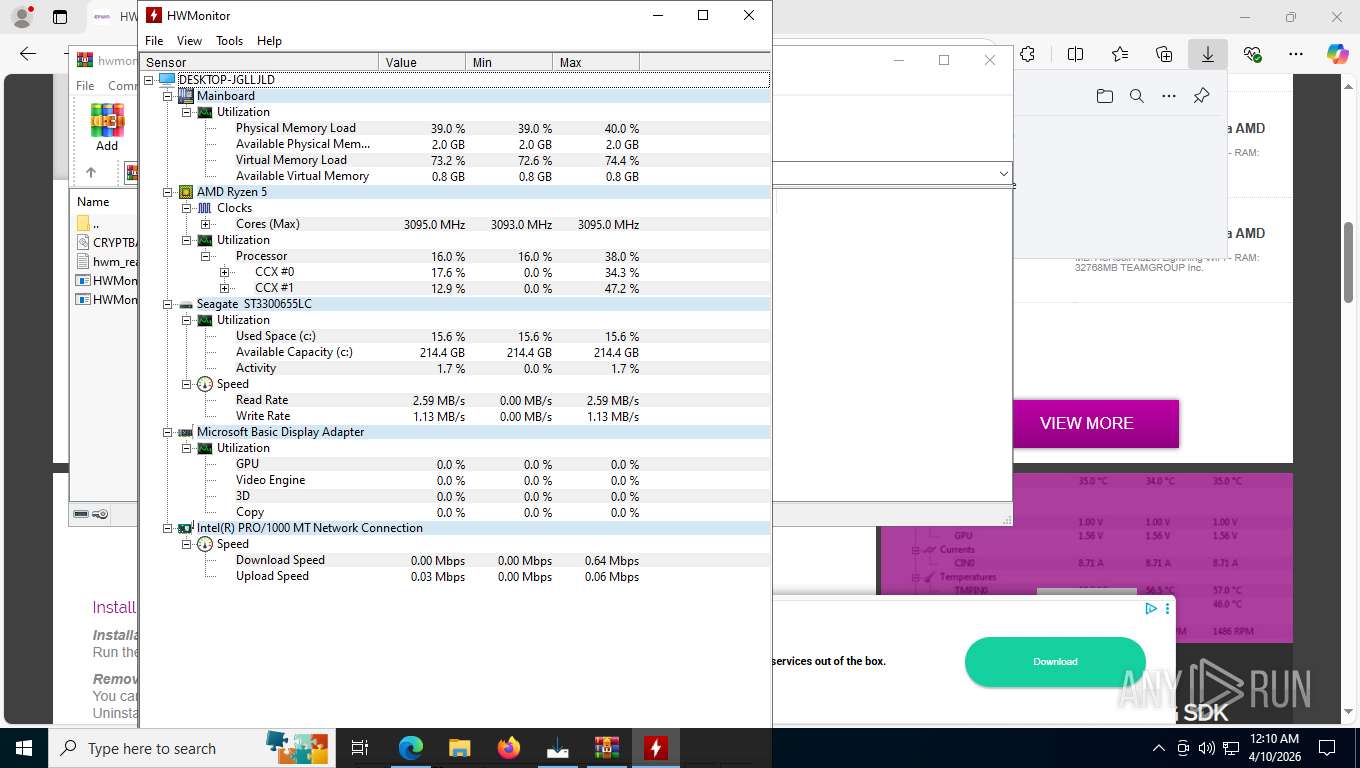
Task: Open the File menu in HWMonitor
Action: [154, 41]
